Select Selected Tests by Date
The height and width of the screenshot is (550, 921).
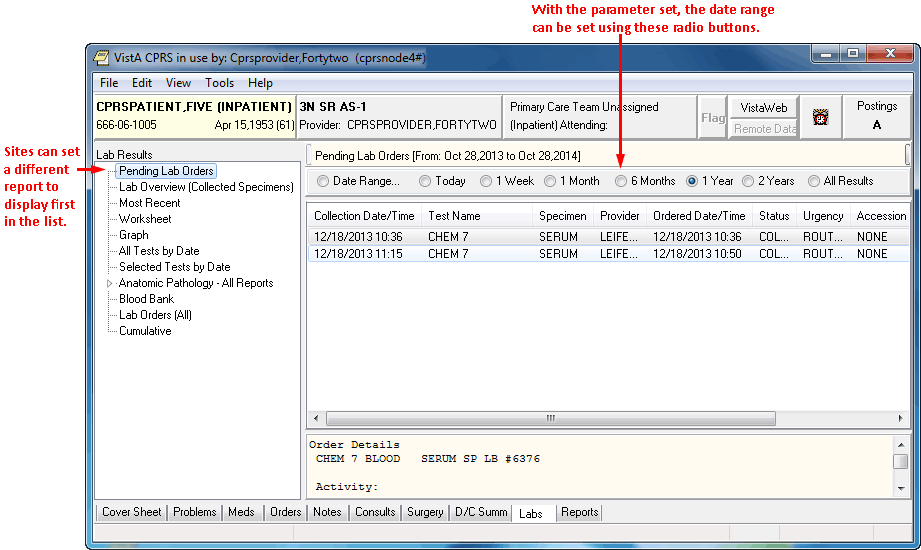(174, 267)
